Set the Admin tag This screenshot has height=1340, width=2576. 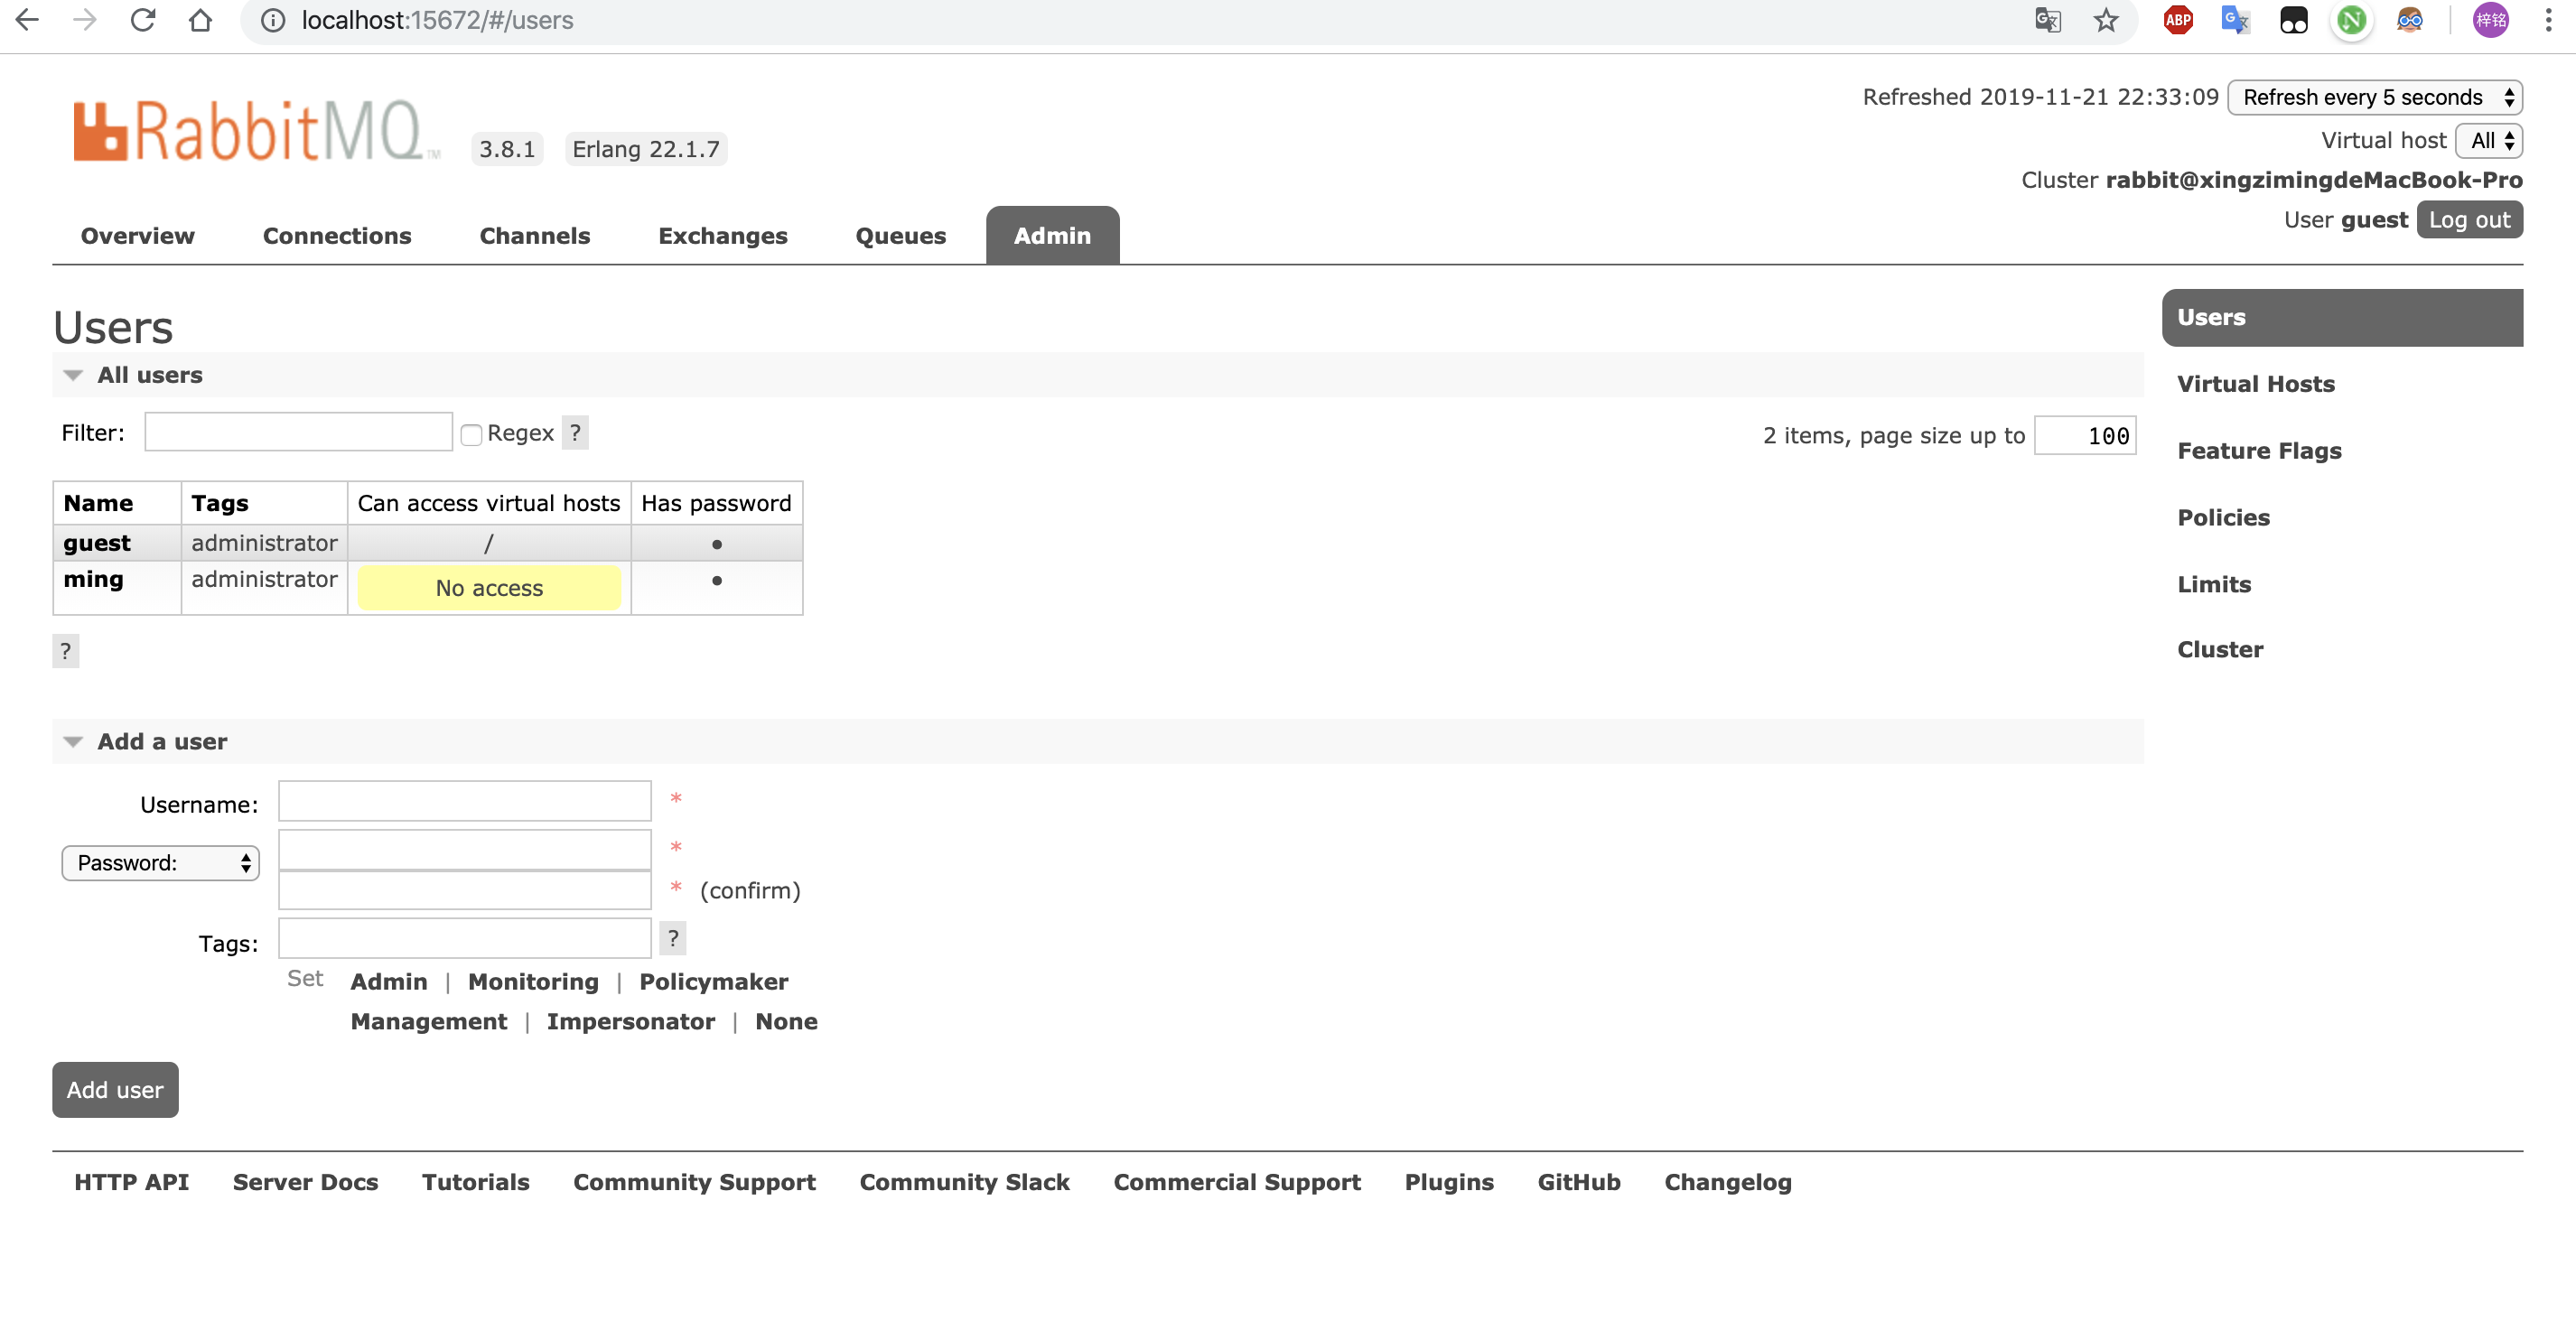click(389, 982)
